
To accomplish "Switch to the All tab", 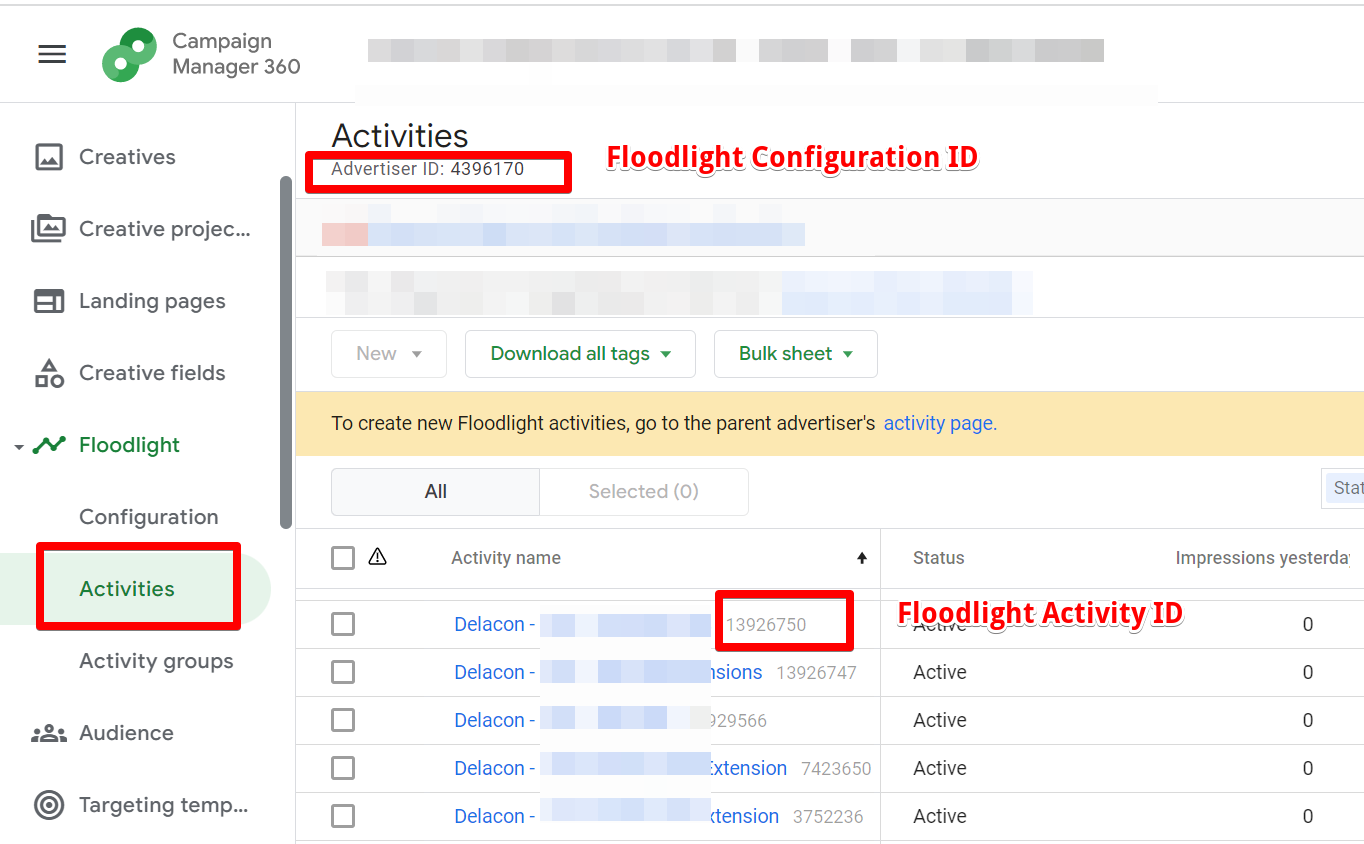I will 435,492.
